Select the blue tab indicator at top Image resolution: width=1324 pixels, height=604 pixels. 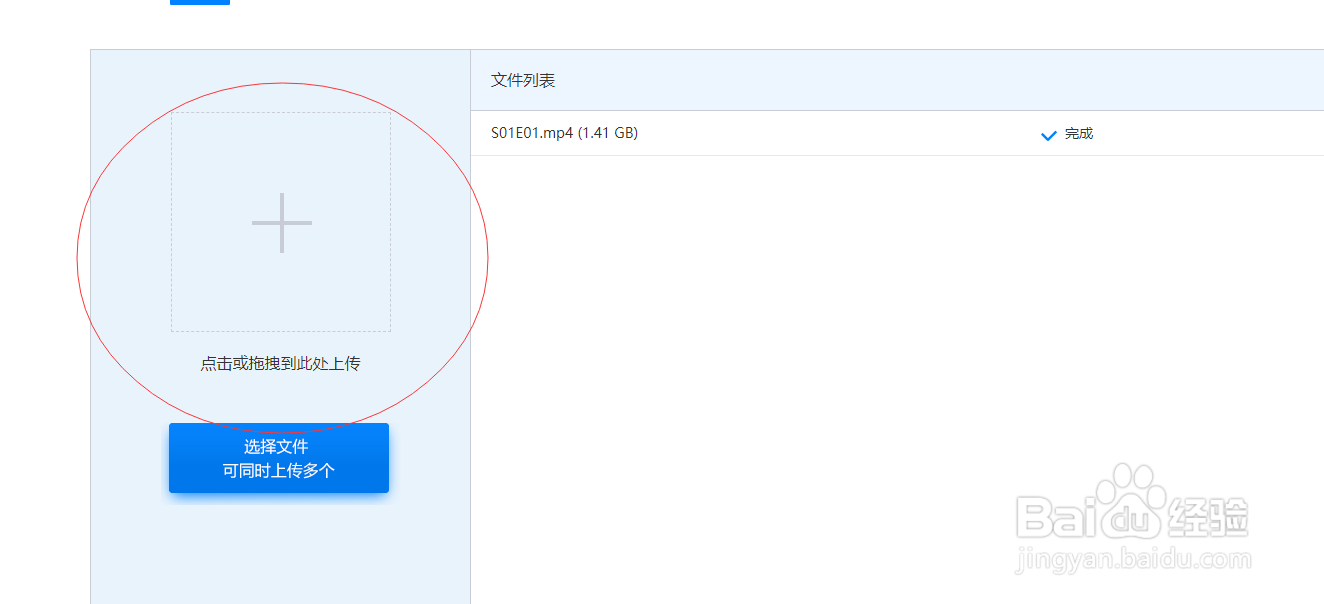[200, 2]
